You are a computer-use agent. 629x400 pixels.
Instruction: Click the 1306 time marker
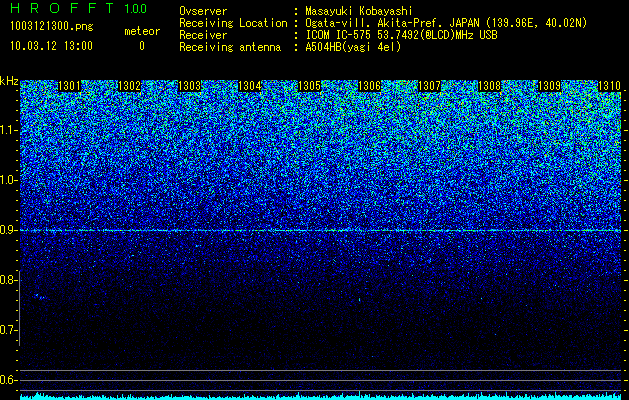369,86
